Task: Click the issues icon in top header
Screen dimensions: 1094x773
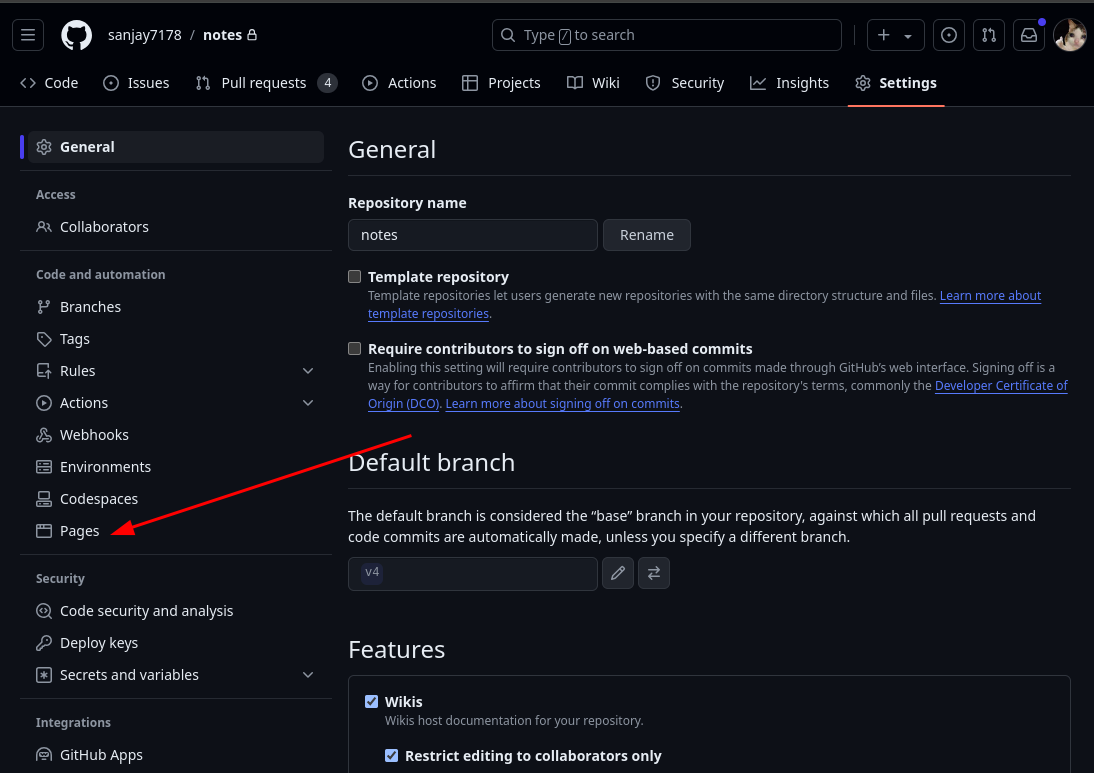Action: point(948,35)
